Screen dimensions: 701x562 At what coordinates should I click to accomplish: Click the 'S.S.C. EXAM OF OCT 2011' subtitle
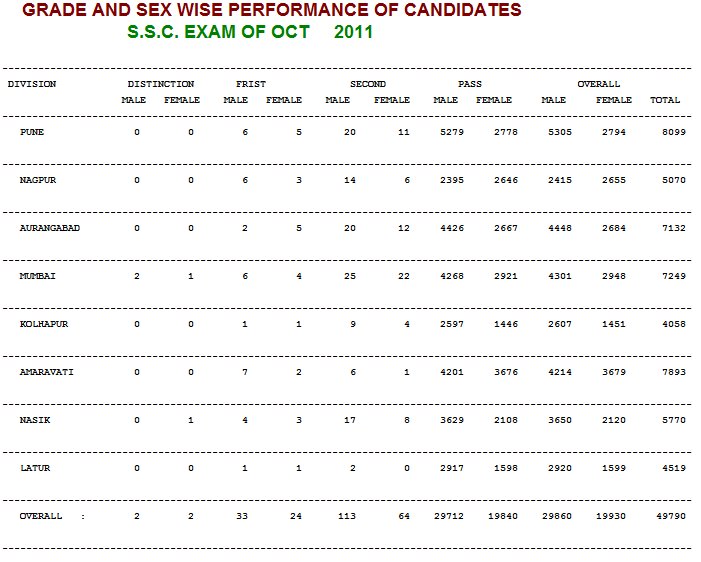[x=250, y=32]
